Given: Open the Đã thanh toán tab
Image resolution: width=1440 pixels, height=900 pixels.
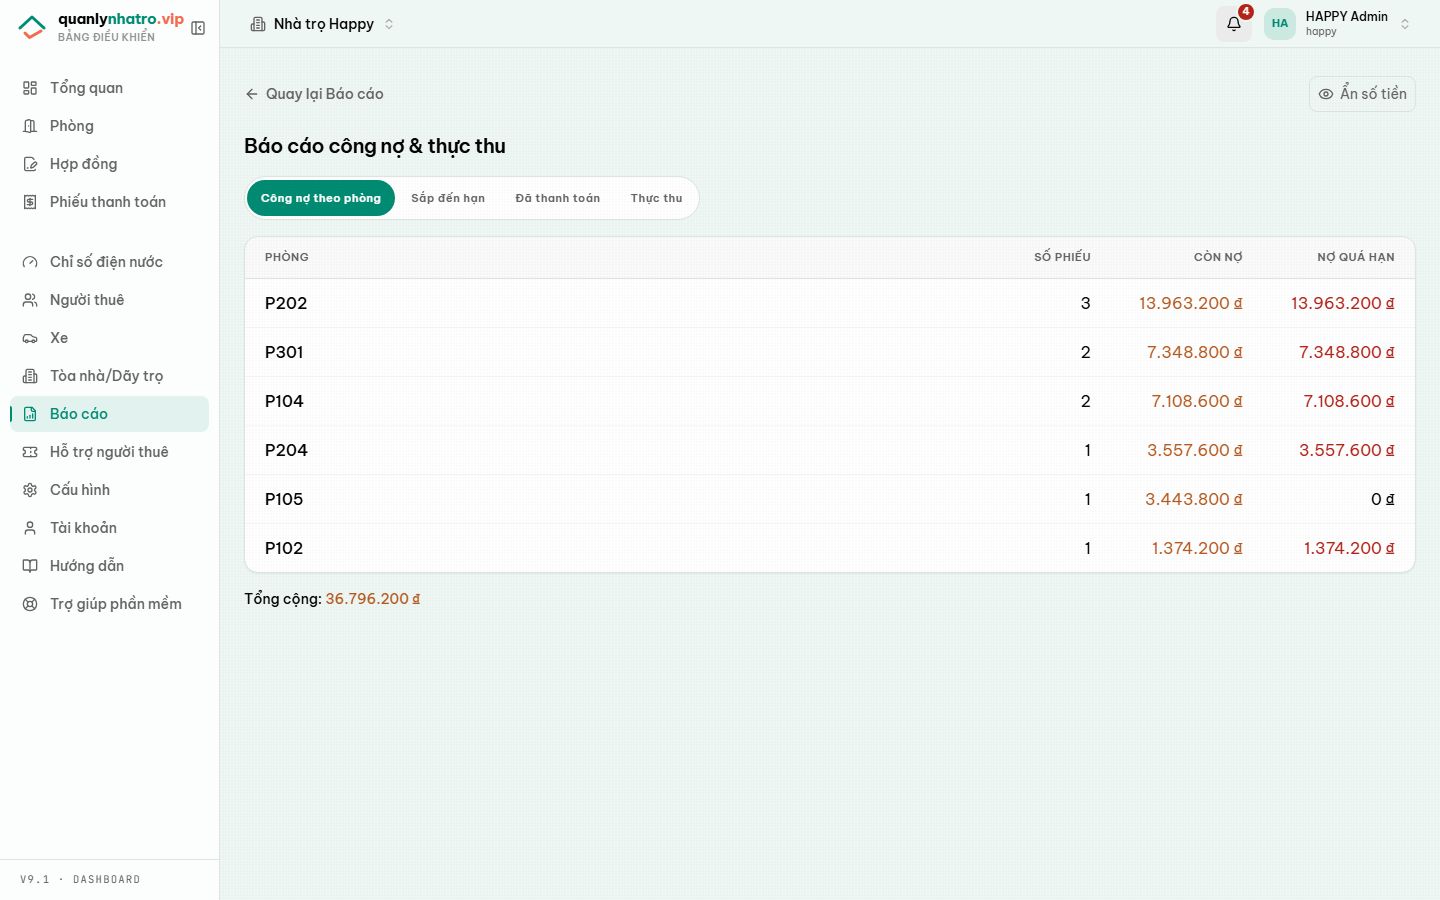Looking at the screenshot, I should point(558,198).
